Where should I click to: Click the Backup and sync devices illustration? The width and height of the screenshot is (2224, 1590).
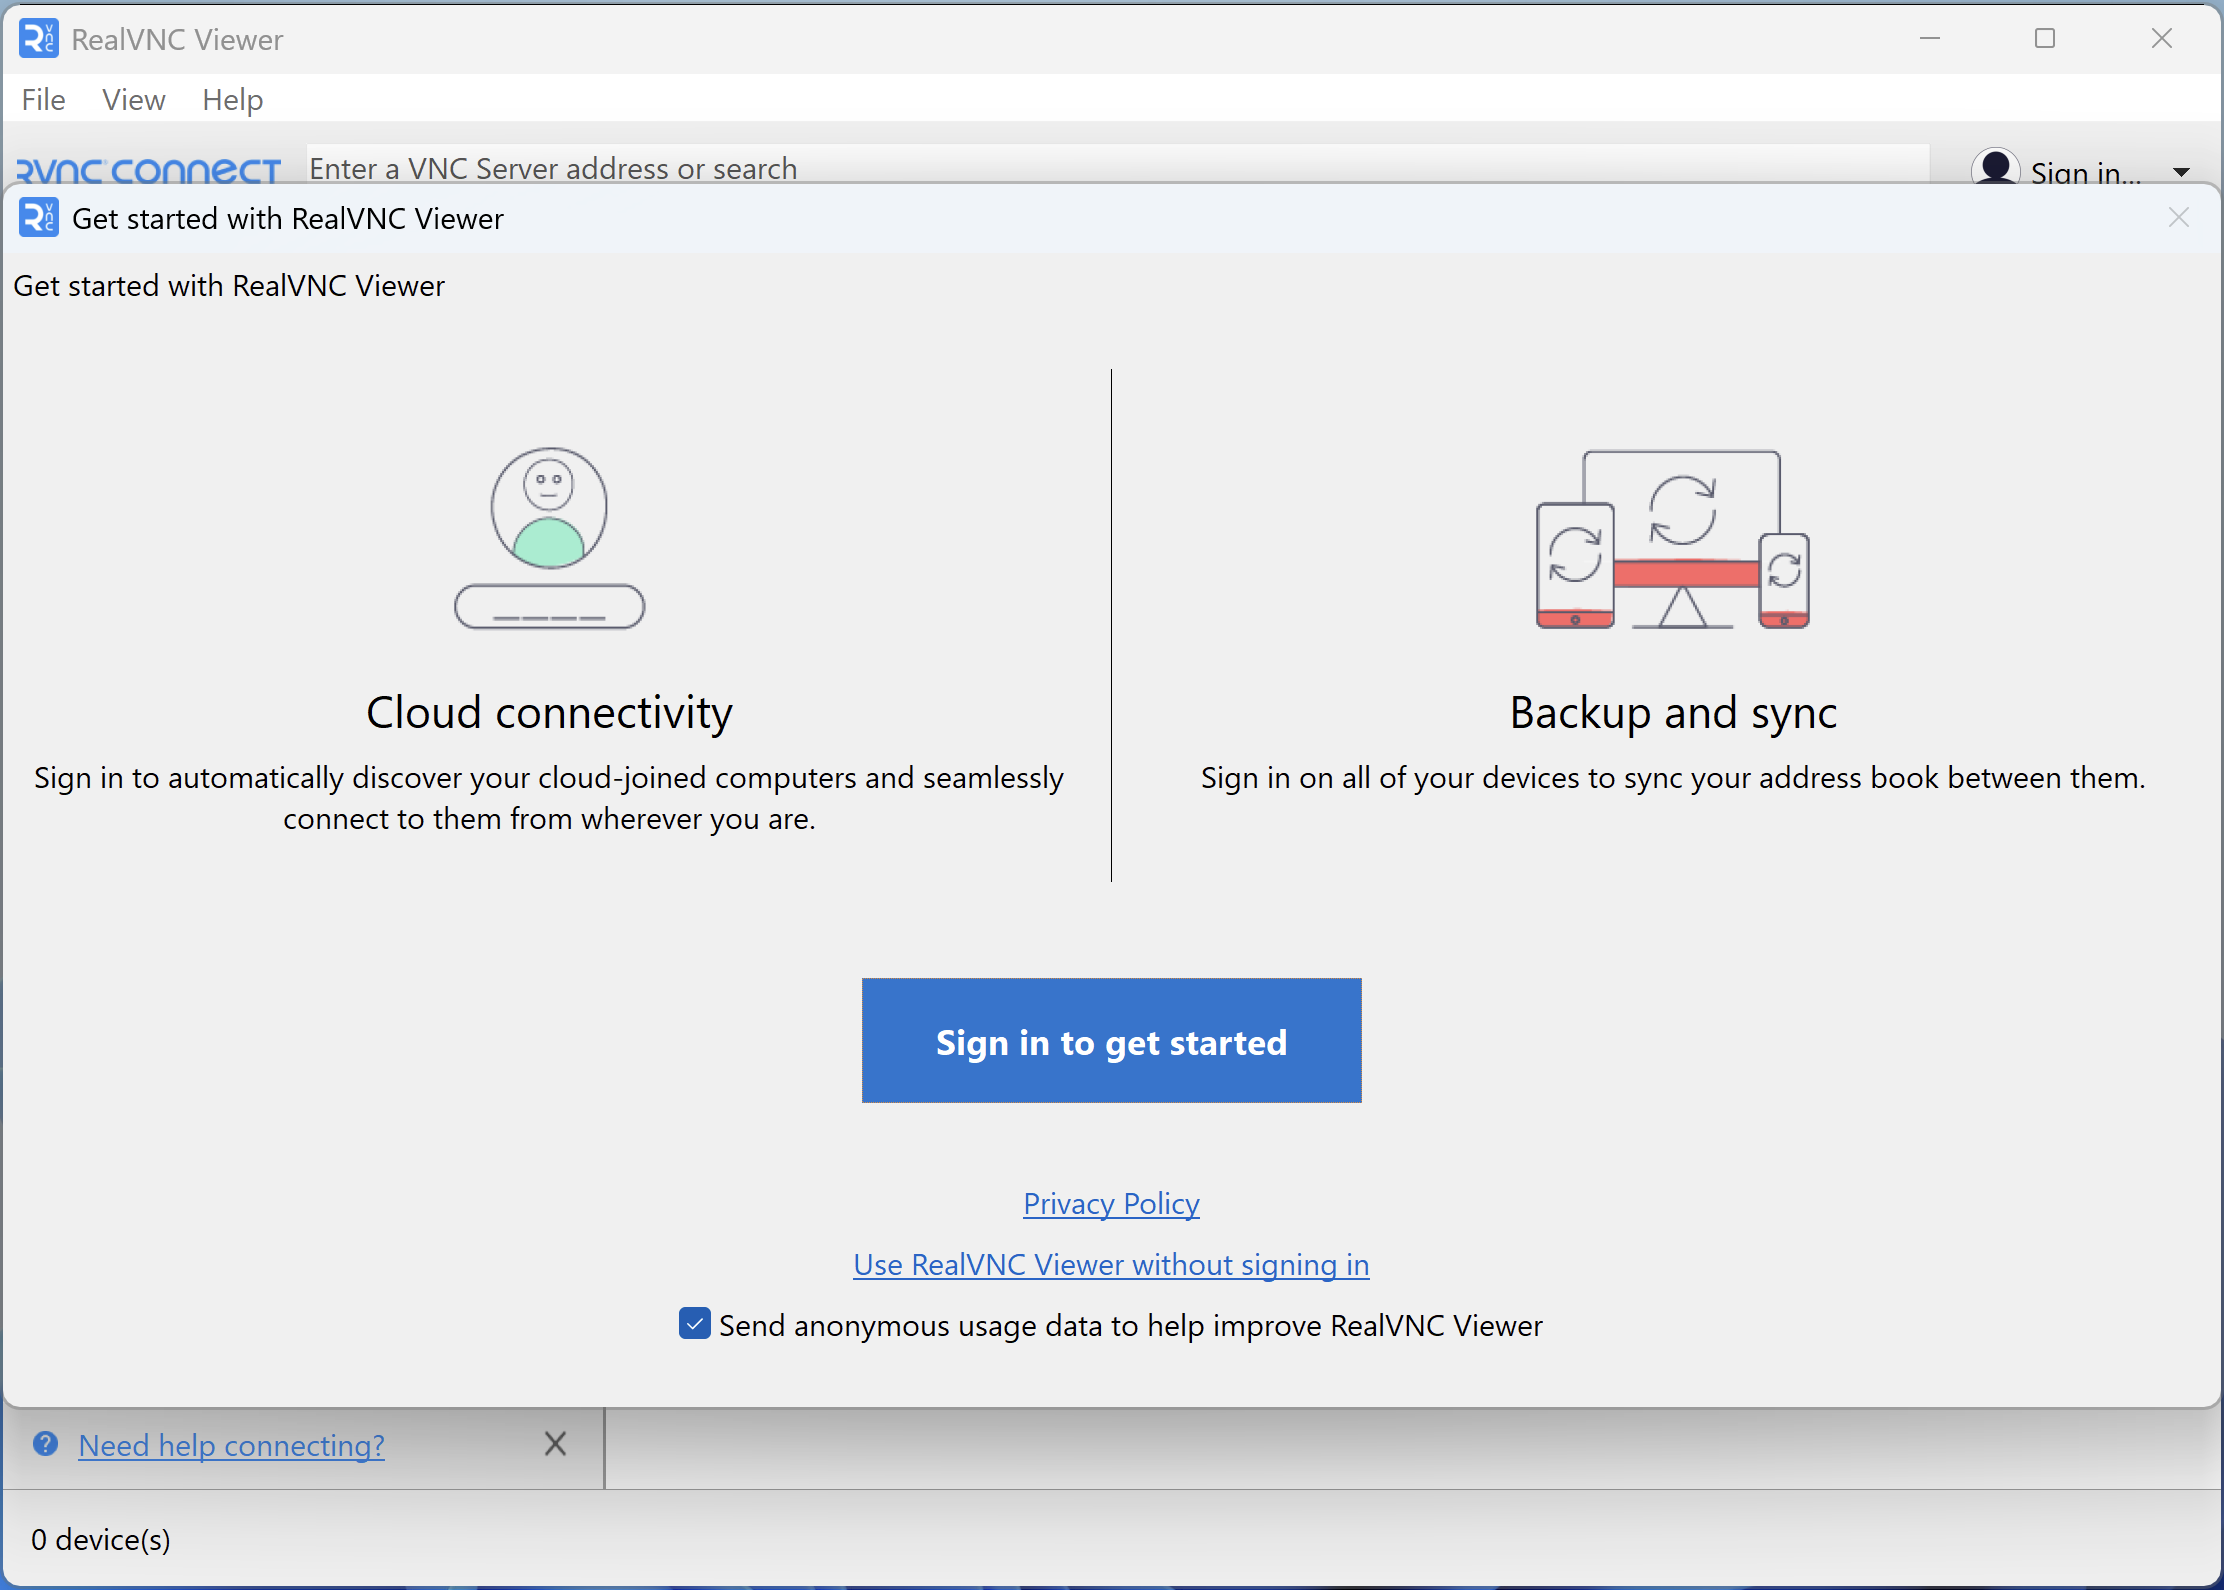(x=1673, y=539)
